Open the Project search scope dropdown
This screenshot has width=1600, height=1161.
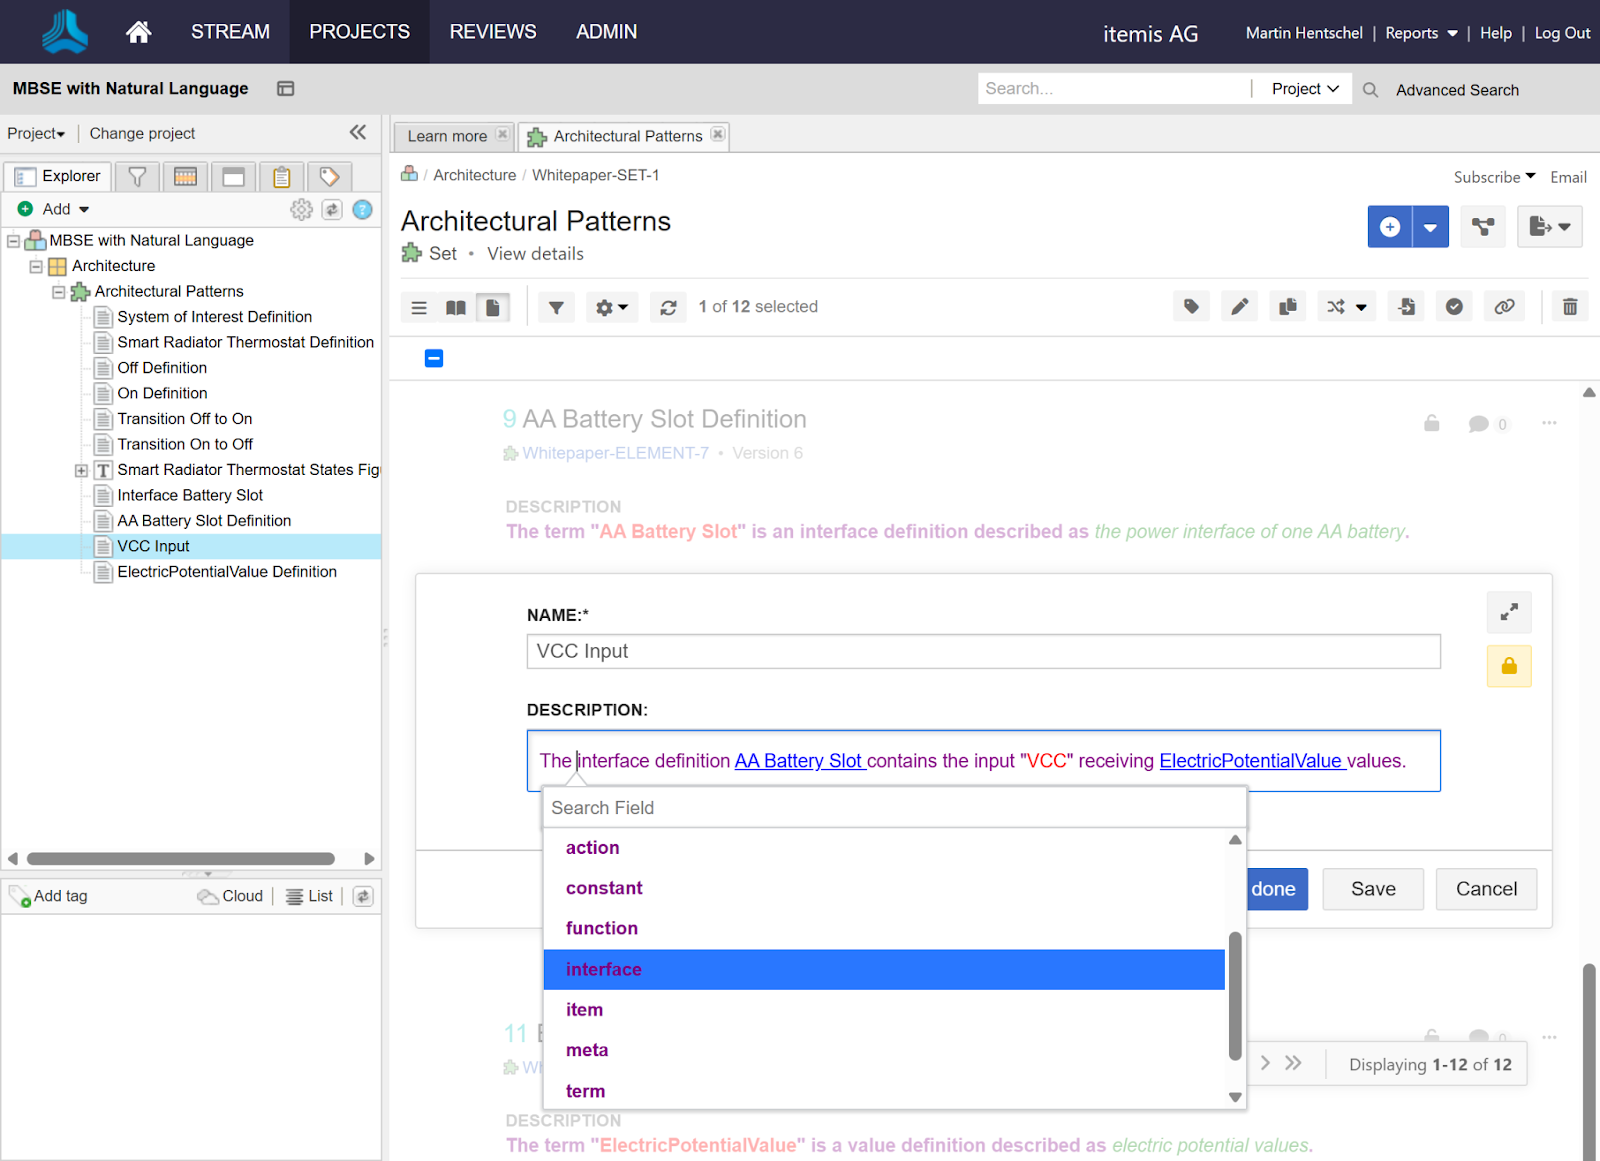point(1304,89)
